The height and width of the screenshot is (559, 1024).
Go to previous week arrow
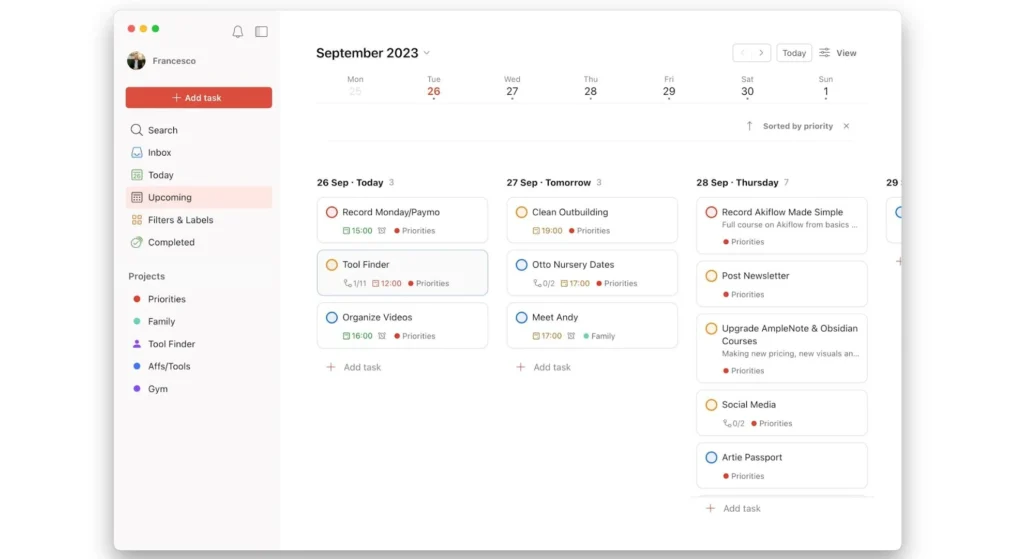[743, 53]
